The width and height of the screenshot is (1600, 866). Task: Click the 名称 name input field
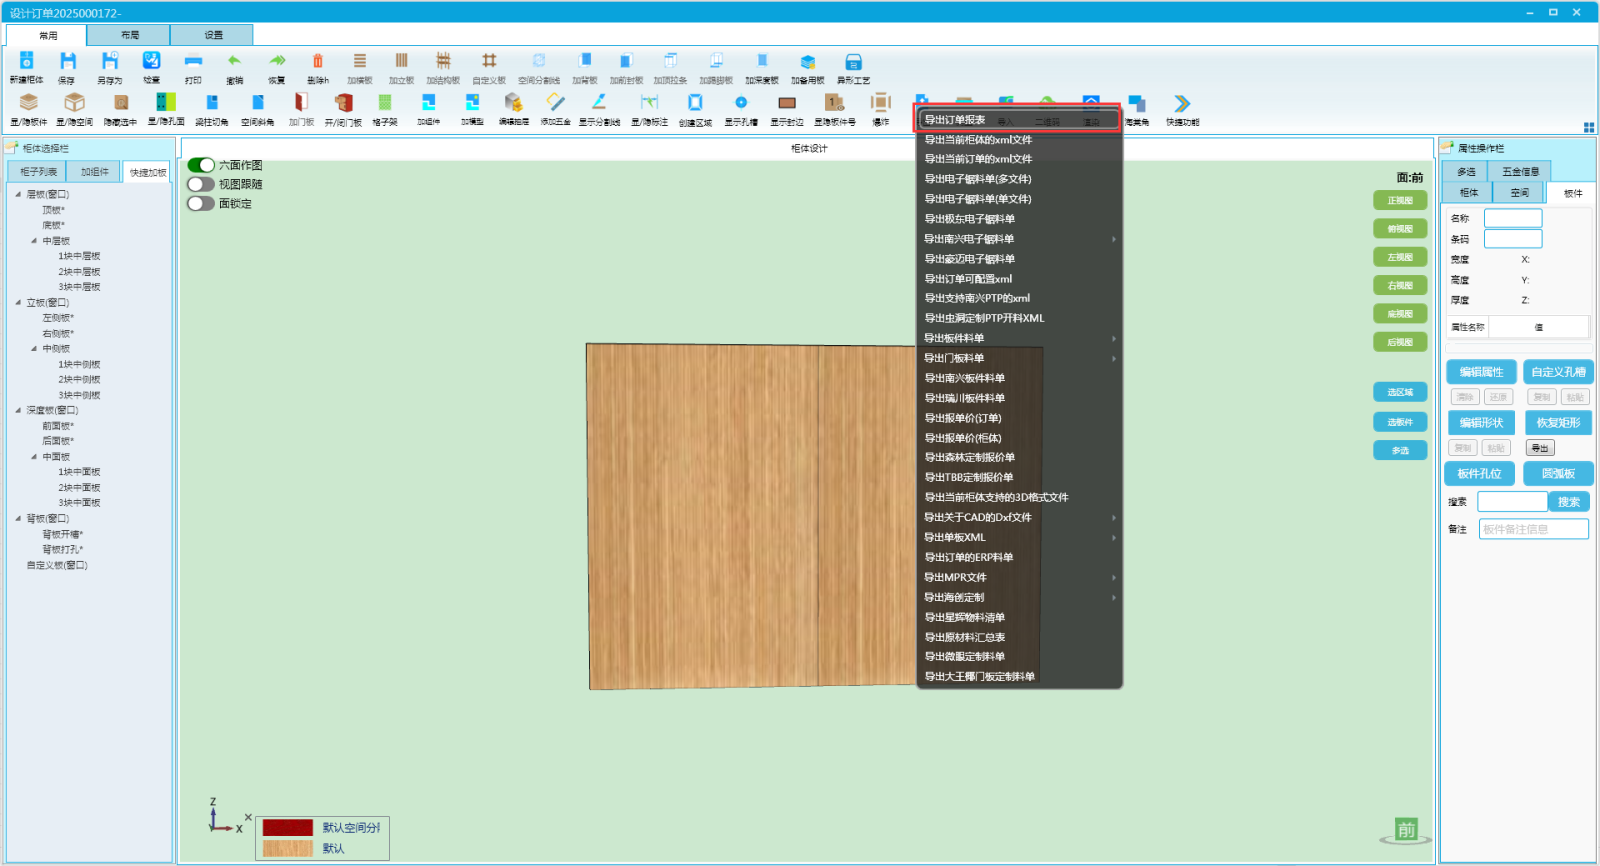click(x=1513, y=218)
